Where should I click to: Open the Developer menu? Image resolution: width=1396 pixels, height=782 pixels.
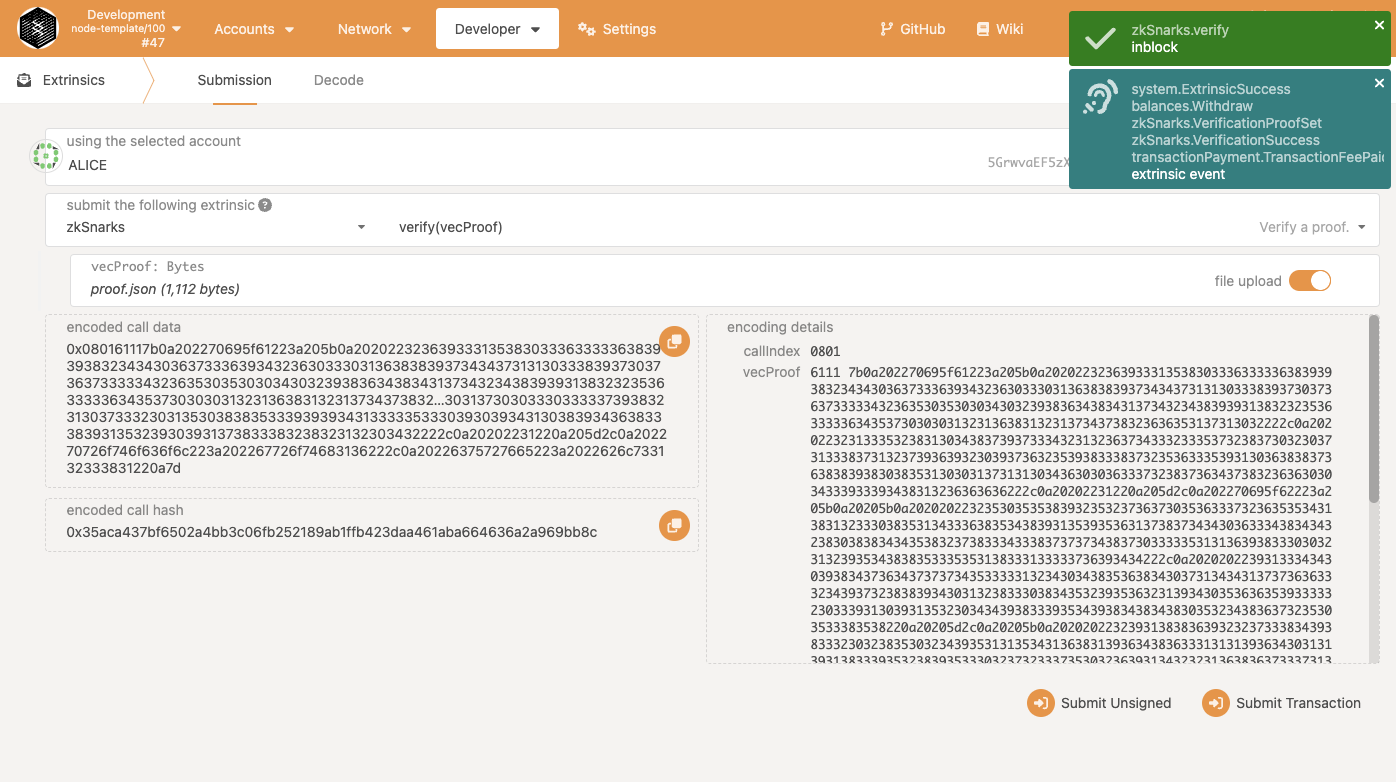point(498,29)
